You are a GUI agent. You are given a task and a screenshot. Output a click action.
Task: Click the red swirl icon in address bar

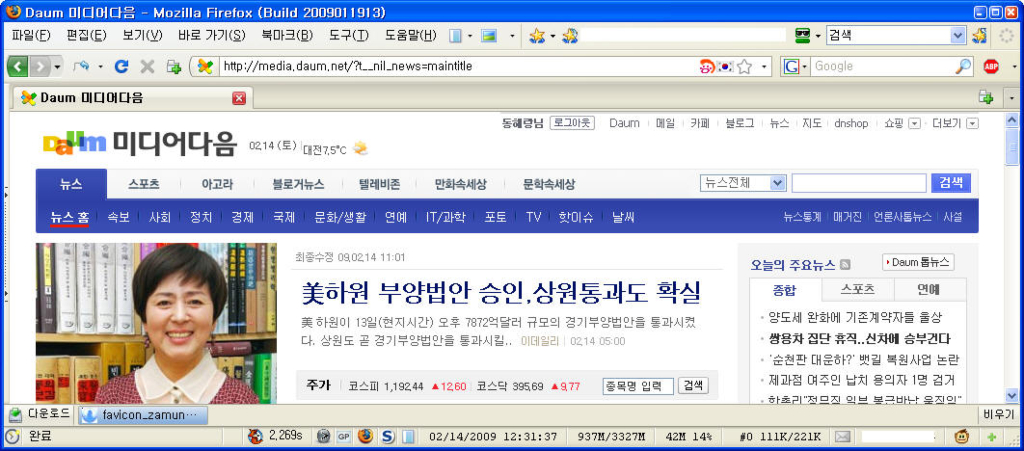coord(707,66)
